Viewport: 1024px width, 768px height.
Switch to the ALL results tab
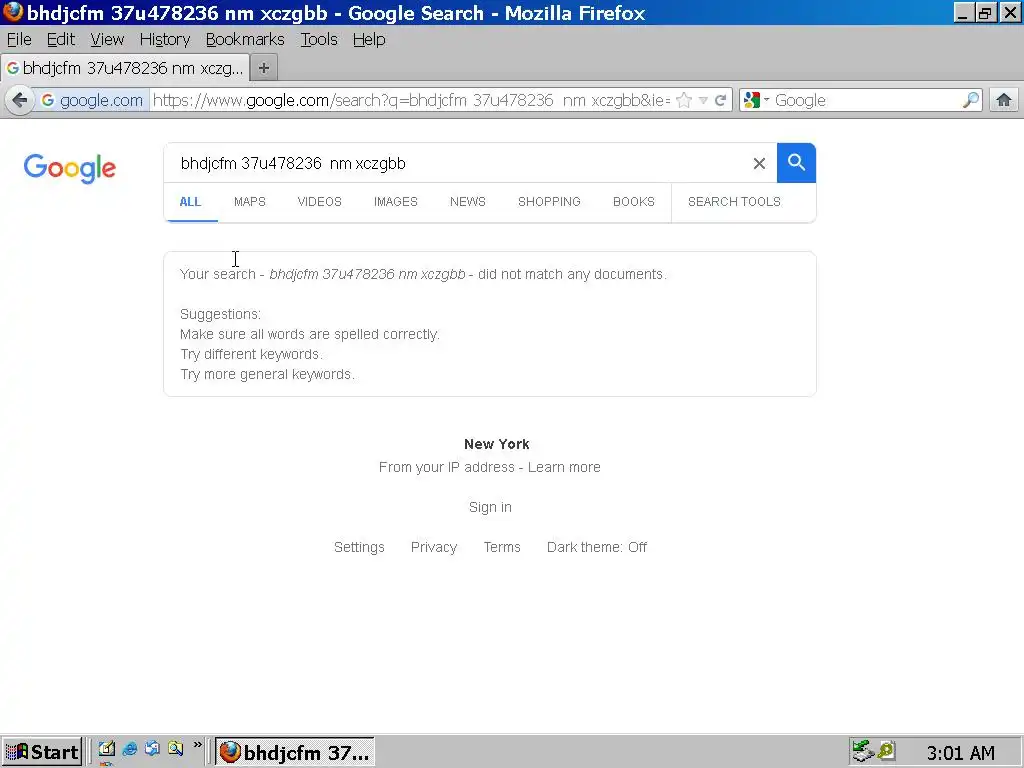pos(190,202)
